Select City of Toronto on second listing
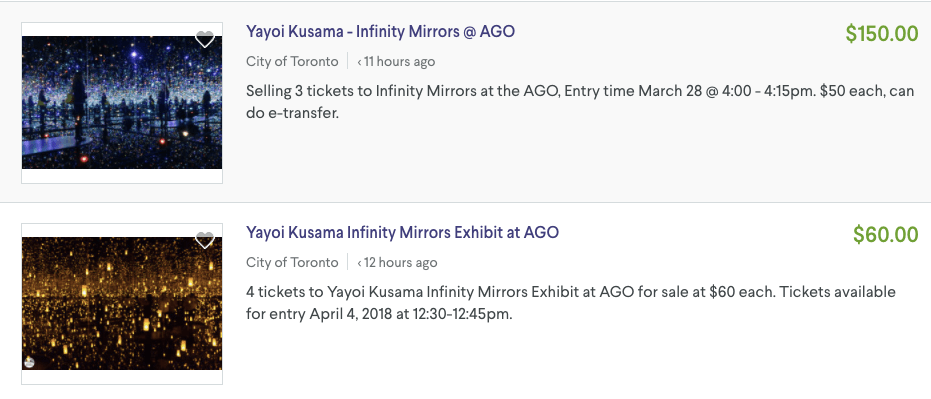 point(292,262)
